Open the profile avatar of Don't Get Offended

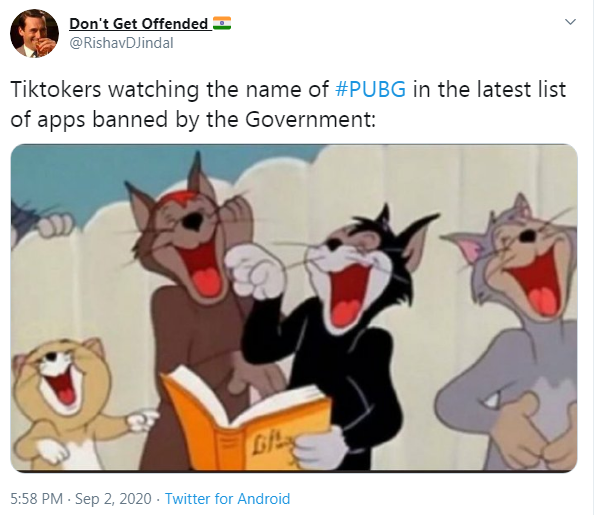click(x=34, y=33)
